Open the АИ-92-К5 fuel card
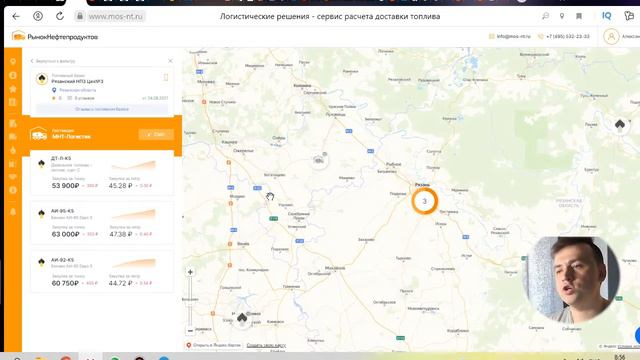 coord(102,272)
